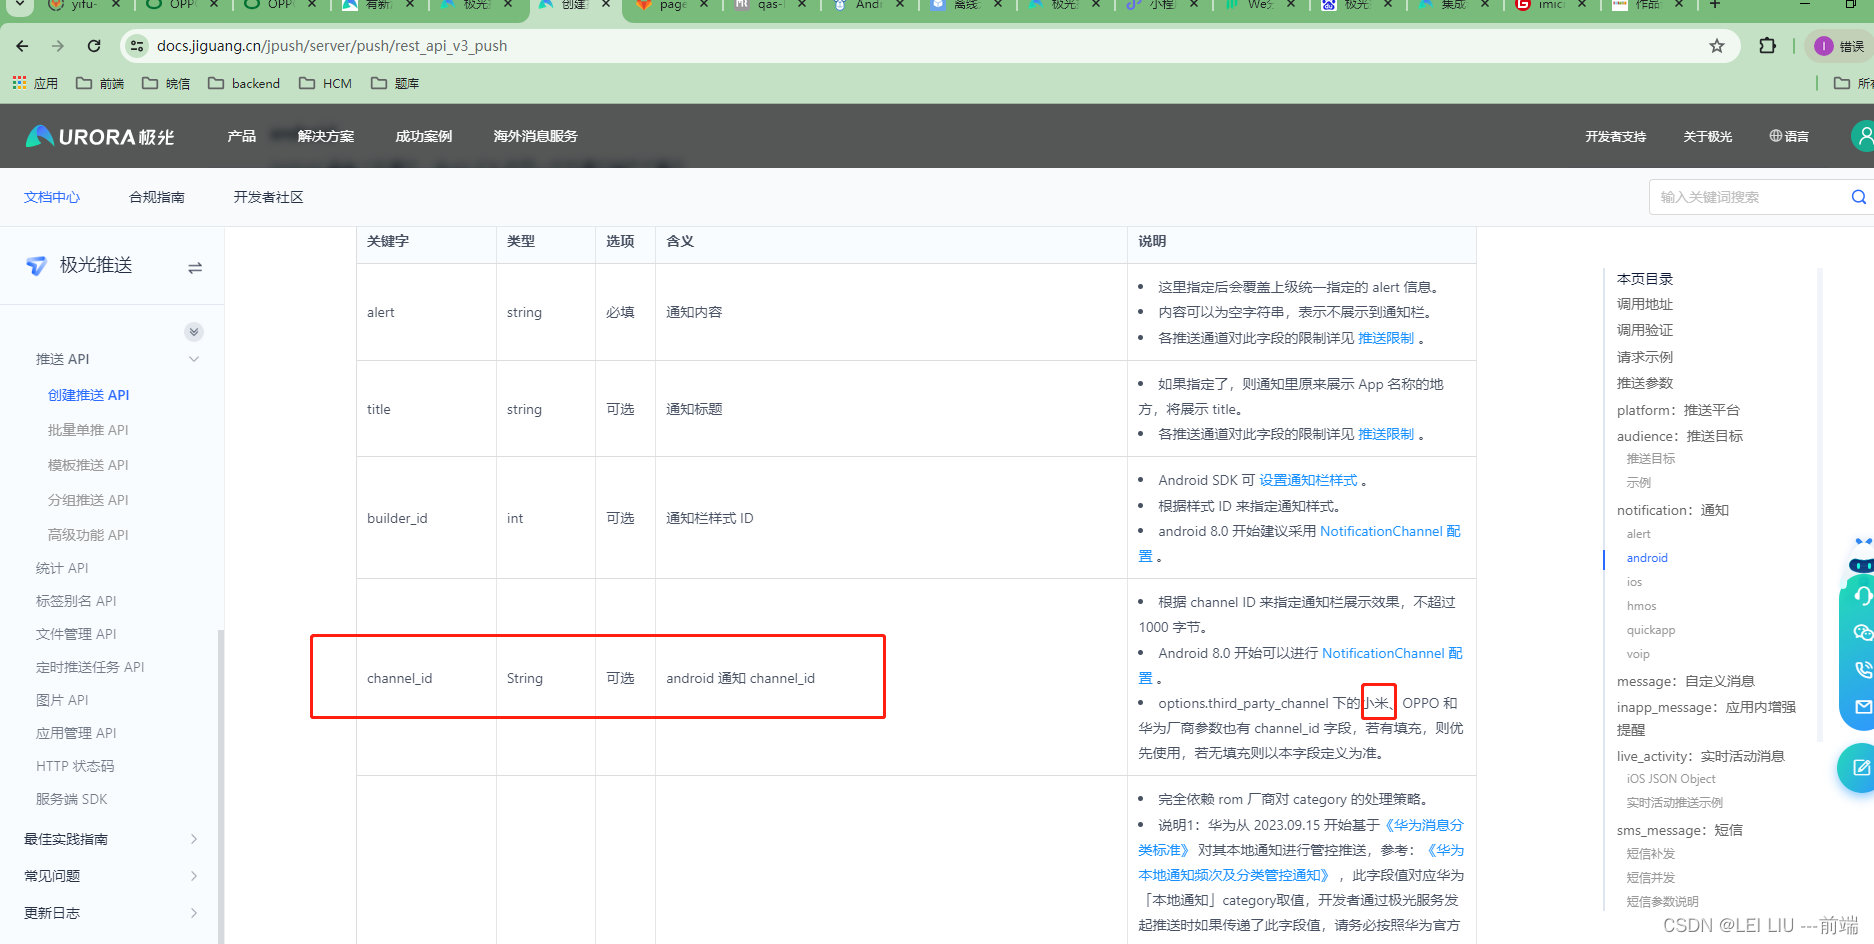Jump to hmos in page contents

coord(1641,606)
